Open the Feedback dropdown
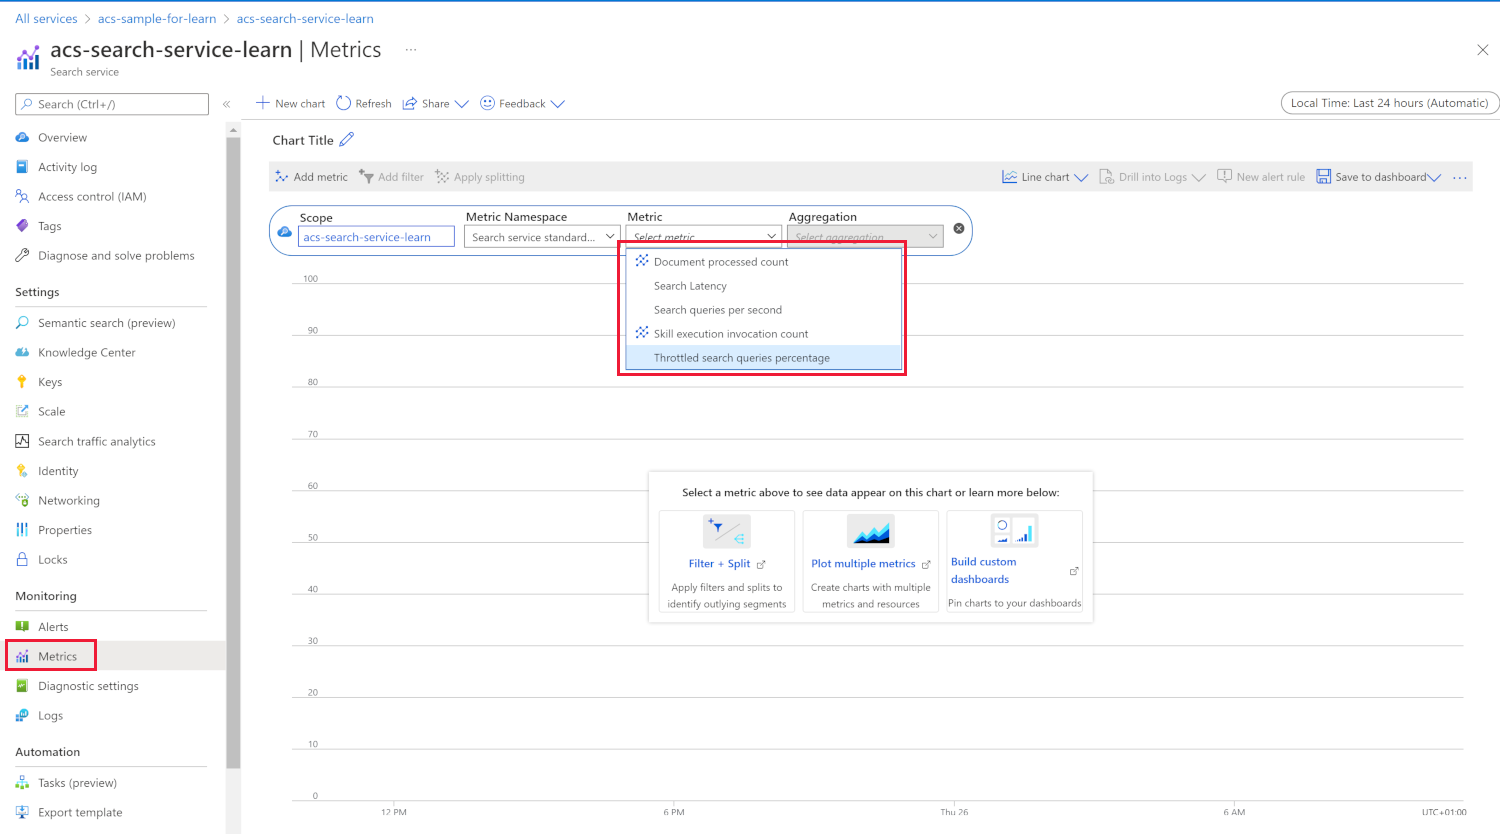This screenshot has height=834, width=1500. (x=523, y=103)
